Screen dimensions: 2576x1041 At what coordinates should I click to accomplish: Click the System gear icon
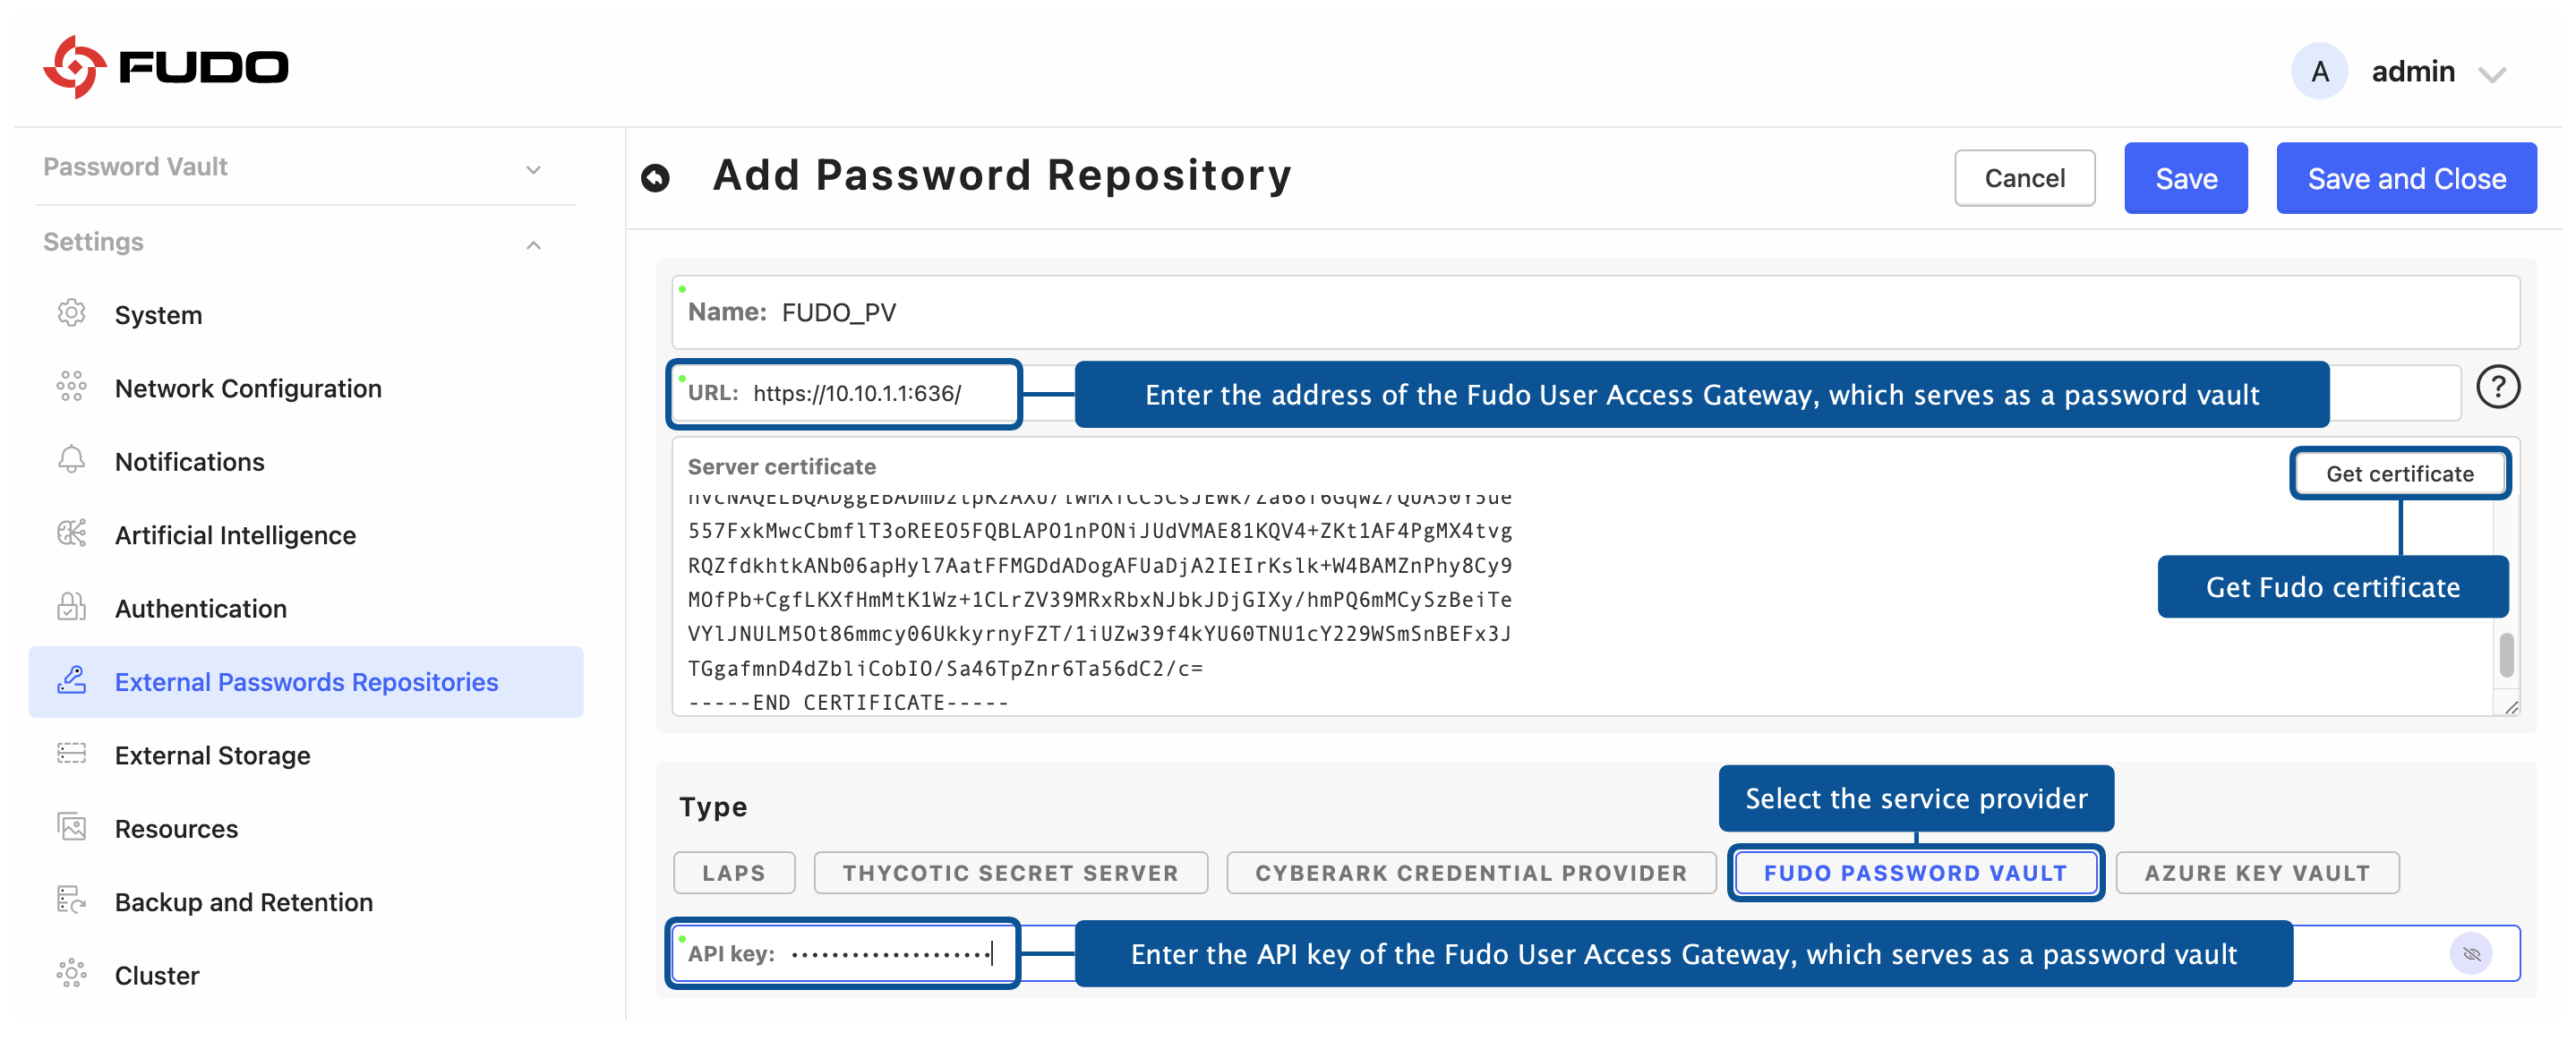(72, 313)
